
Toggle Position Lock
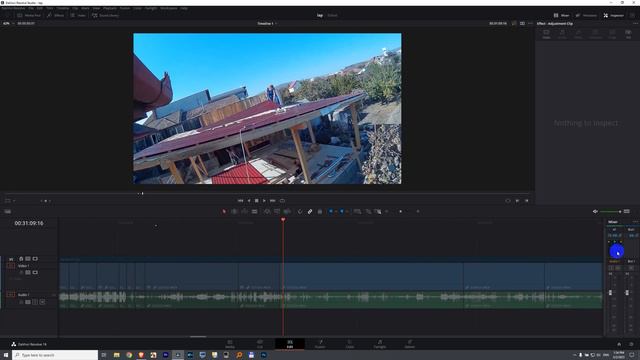tap(320, 211)
